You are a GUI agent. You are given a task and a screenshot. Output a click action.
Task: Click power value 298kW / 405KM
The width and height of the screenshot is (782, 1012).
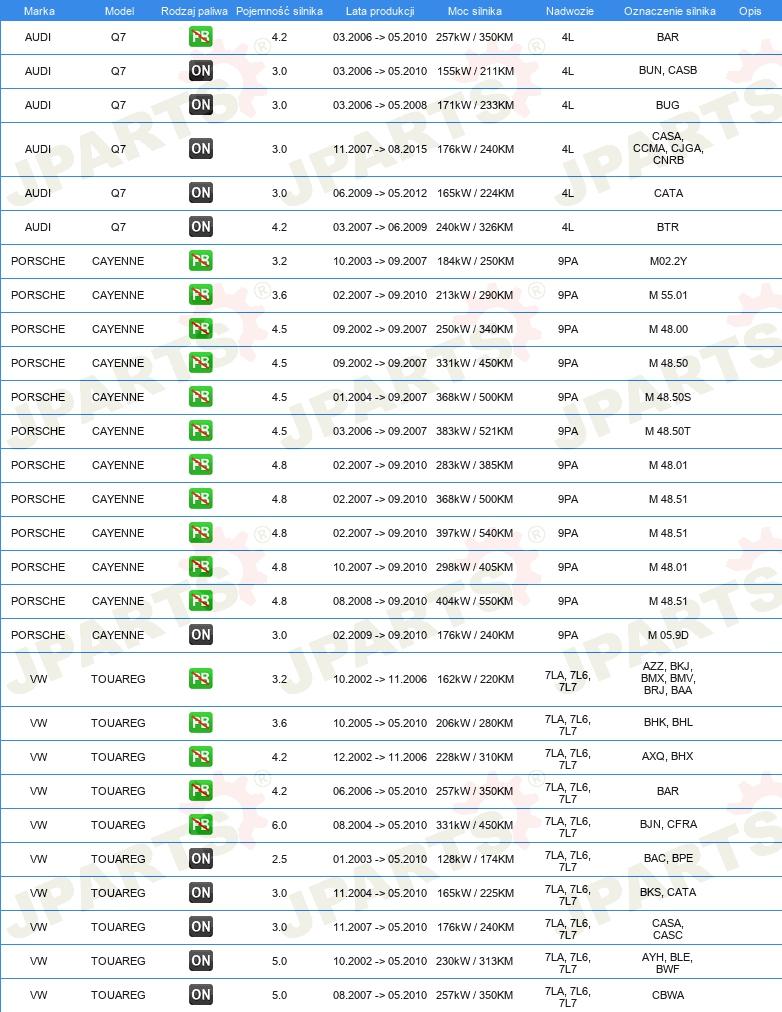[475, 567]
